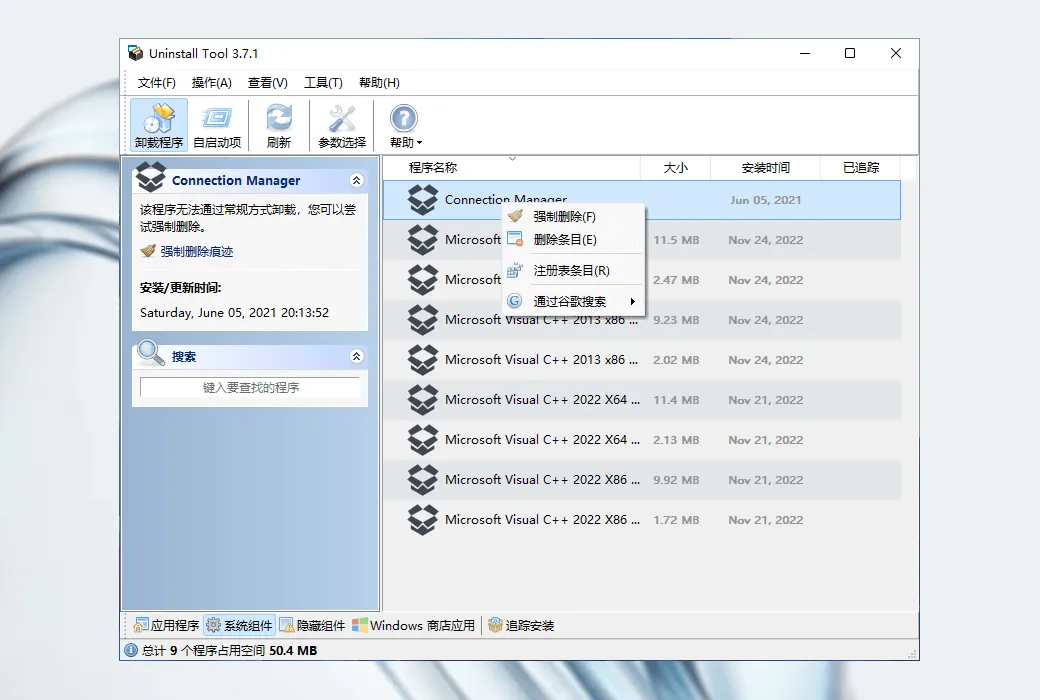Sort by 程序名称 column header
The height and width of the screenshot is (700, 1040).
click(511, 168)
